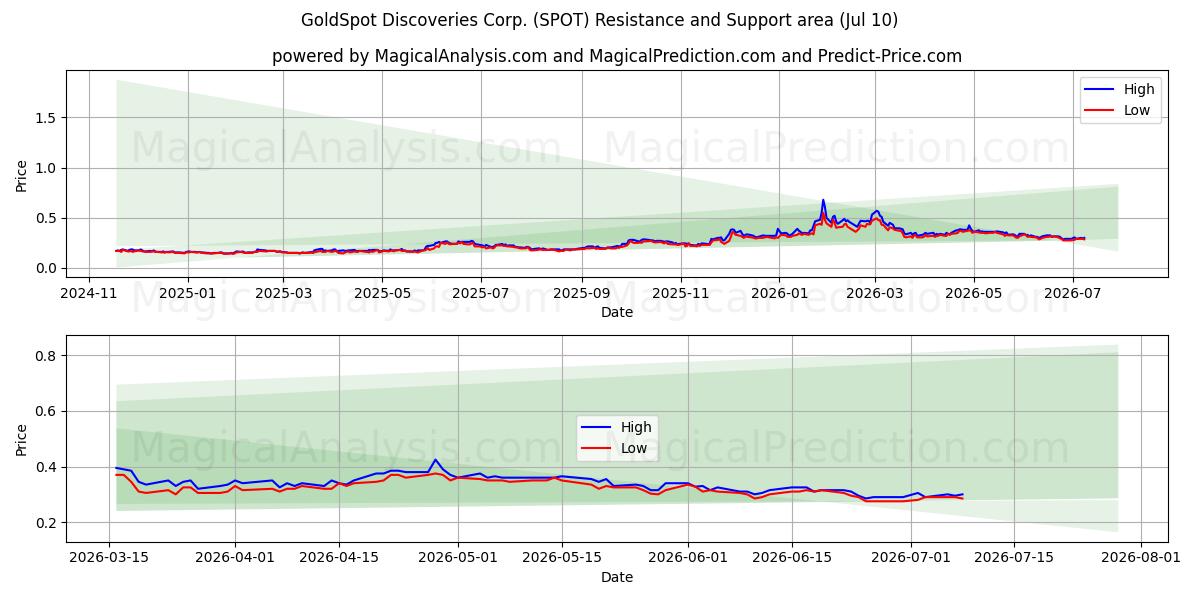Click the High line peak in late April on the bottom chart

435,460
